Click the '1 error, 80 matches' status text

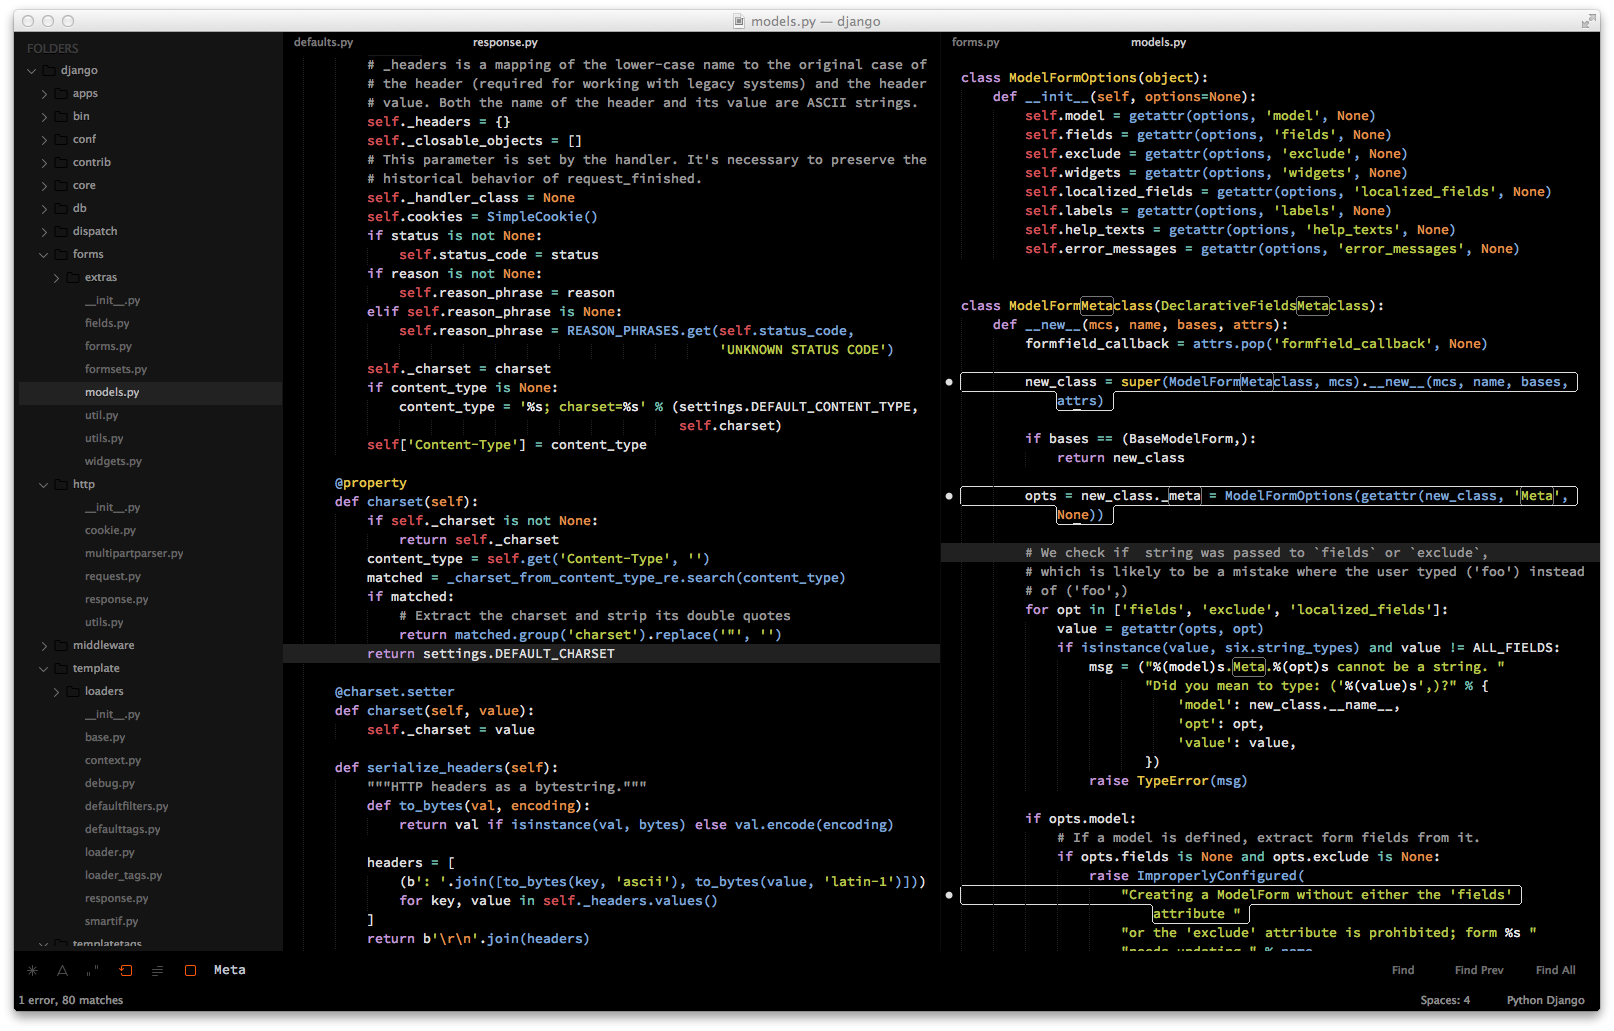71,1000
